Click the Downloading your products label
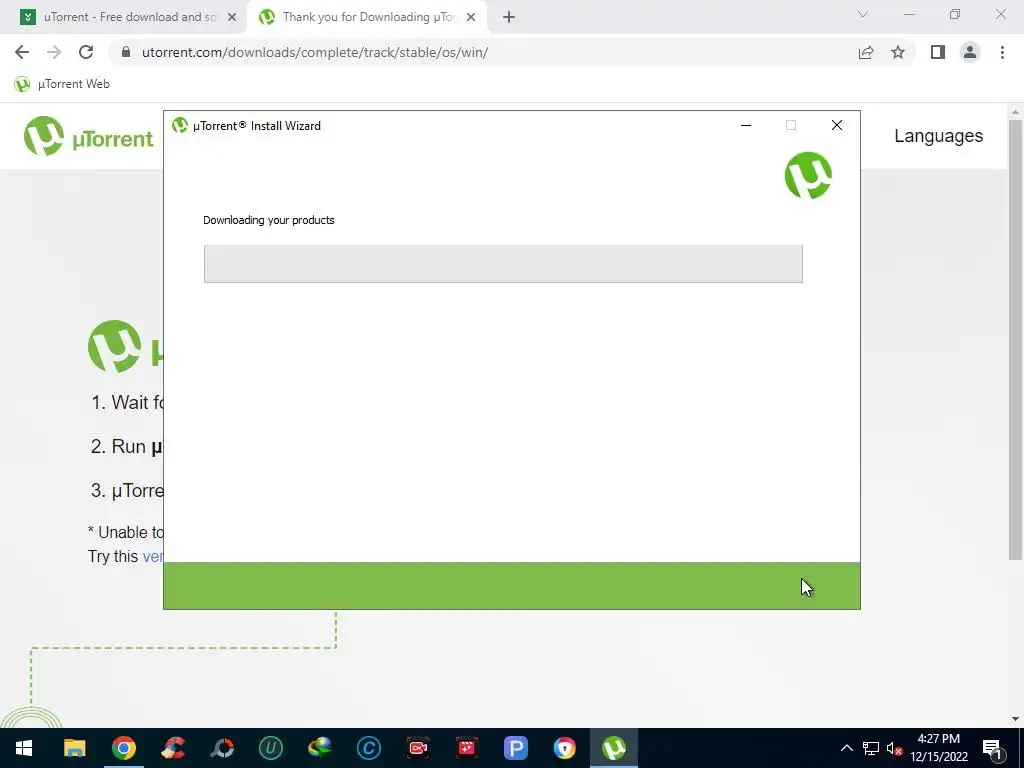1024x768 pixels. coord(268,220)
